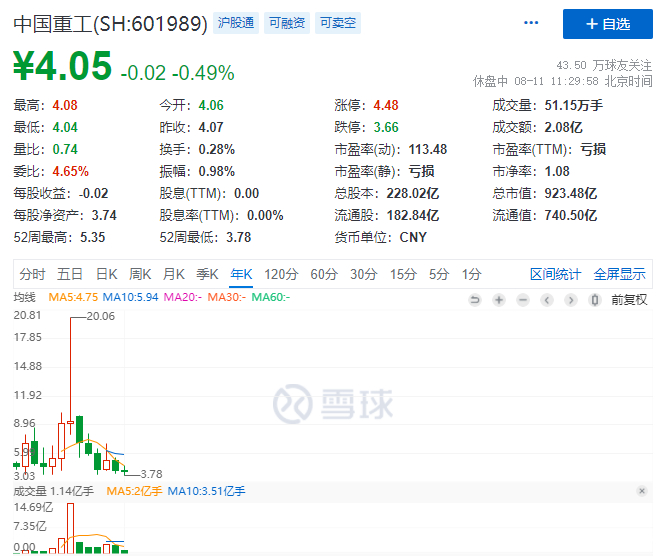
Task: Click the 可卖空 tag
Action: coord(338,23)
